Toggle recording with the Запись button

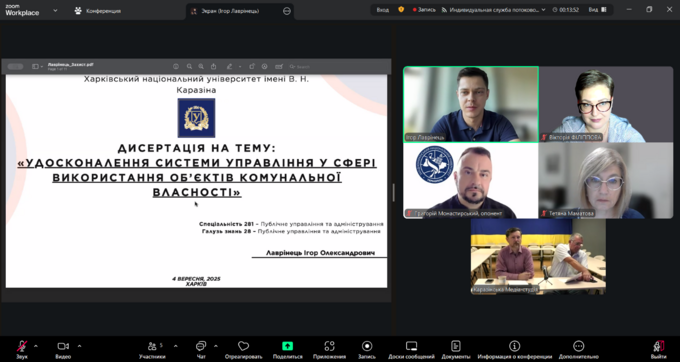(x=367, y=349)
